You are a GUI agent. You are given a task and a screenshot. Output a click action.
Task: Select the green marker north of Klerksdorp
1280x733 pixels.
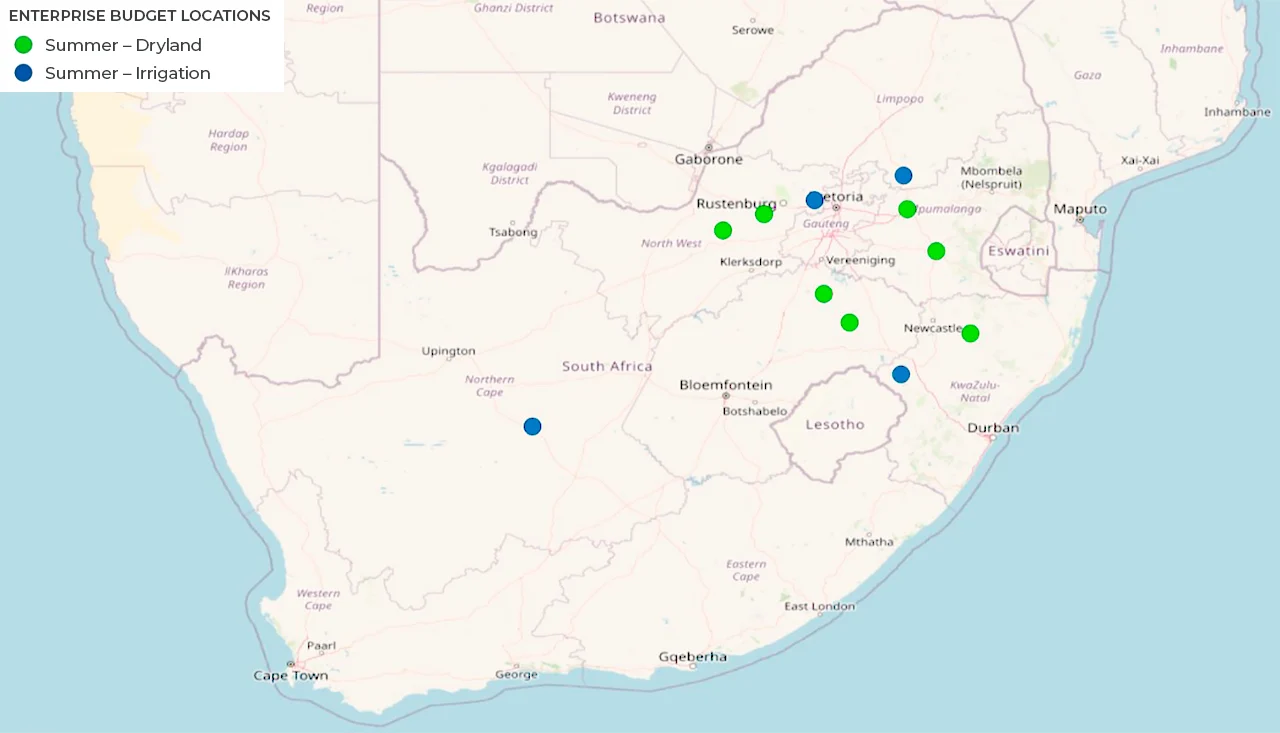tap(723, 231)
